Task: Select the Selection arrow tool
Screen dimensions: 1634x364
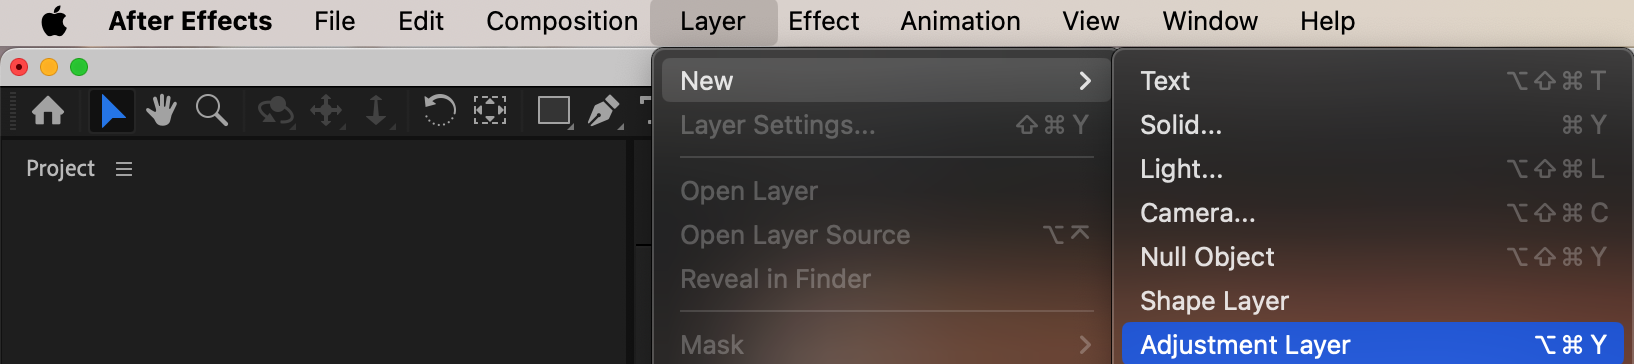Action: (112, 110)
